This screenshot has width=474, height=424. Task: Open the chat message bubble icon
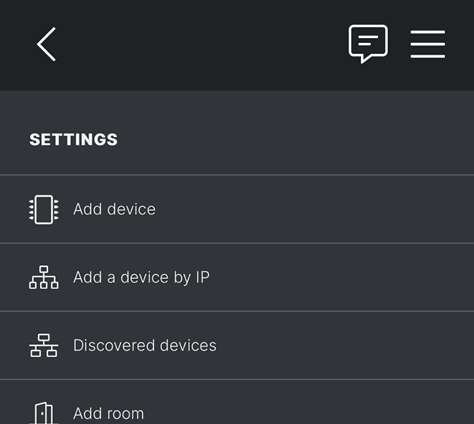click(x=368, y=44)
